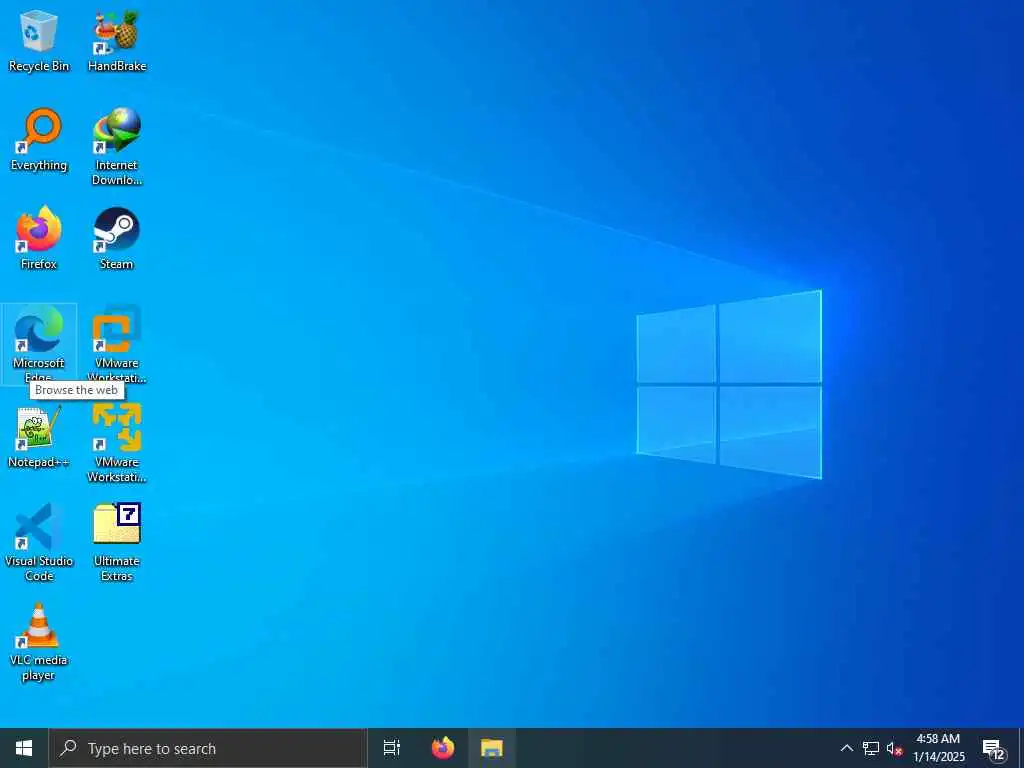Click the taskbar search box
Image resolution: width=1024 pixels, height=768 pixels.
coord(208,748)
